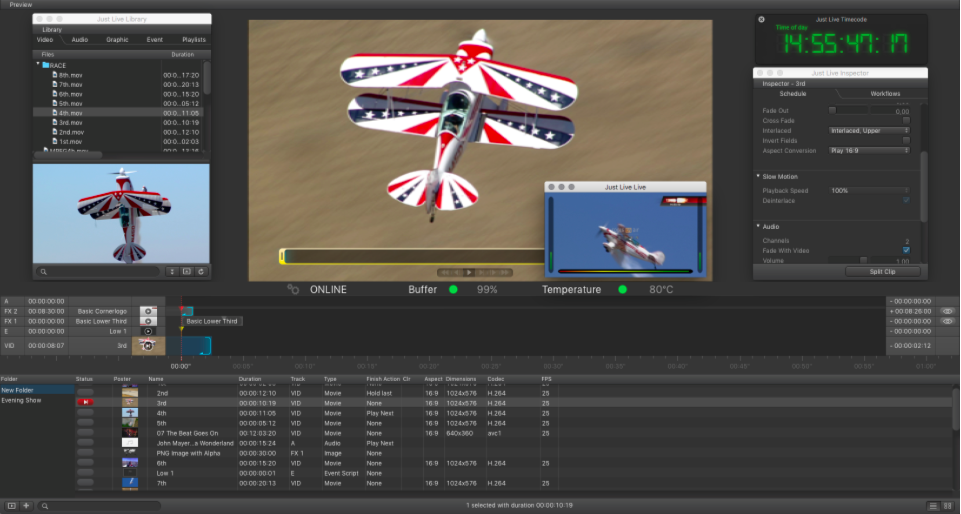Viewport: 961px width, 514px height.
Task: Enable the Invert Fields checkbox
Action: 906,140
